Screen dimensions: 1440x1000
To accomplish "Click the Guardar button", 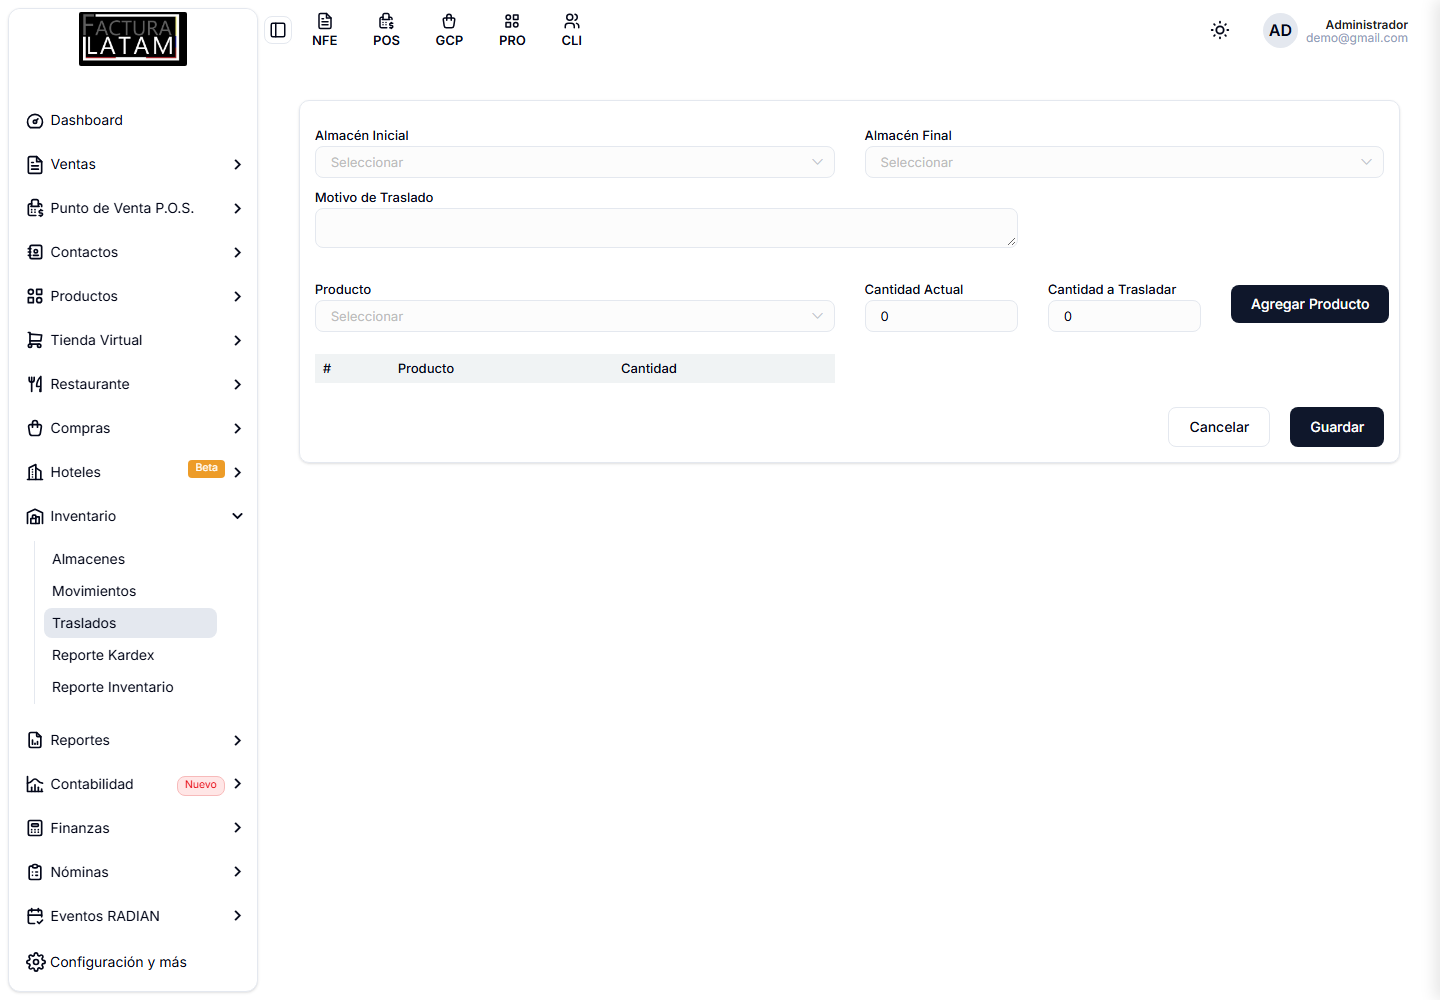I will 1337,427.
